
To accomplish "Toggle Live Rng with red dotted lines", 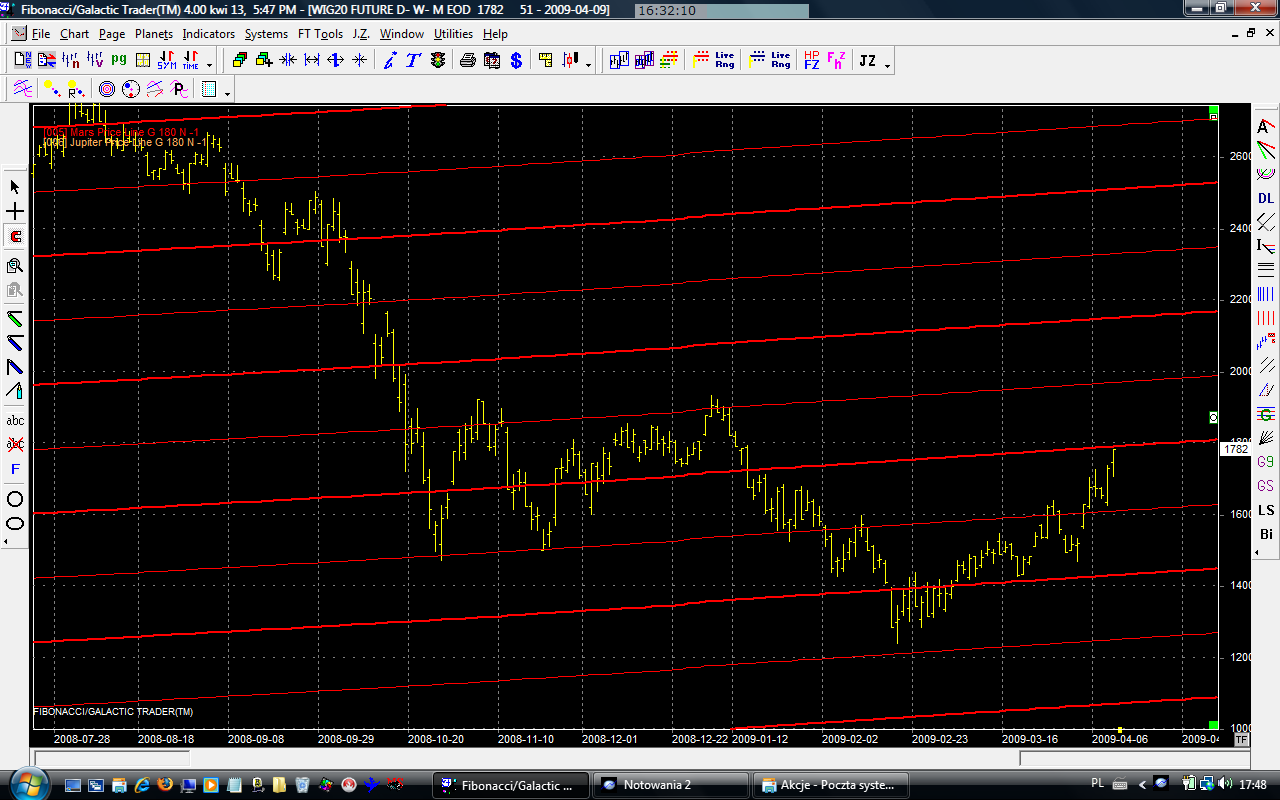I will pos(715,60).
